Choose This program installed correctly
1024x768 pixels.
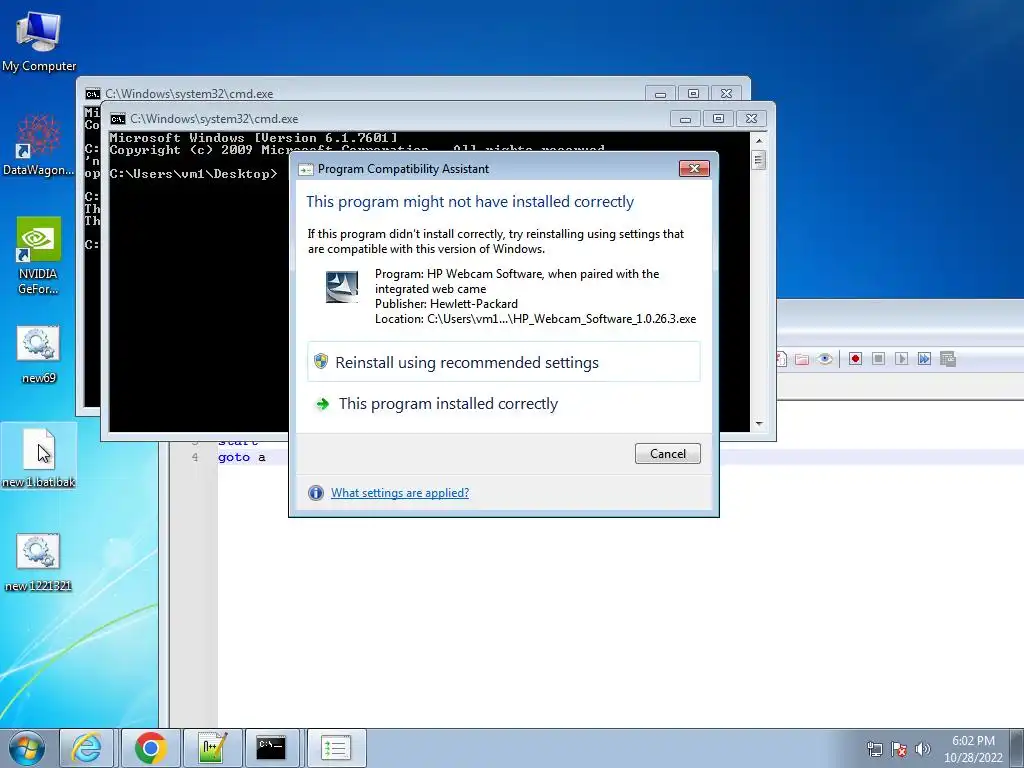click(x=448, y=404)
